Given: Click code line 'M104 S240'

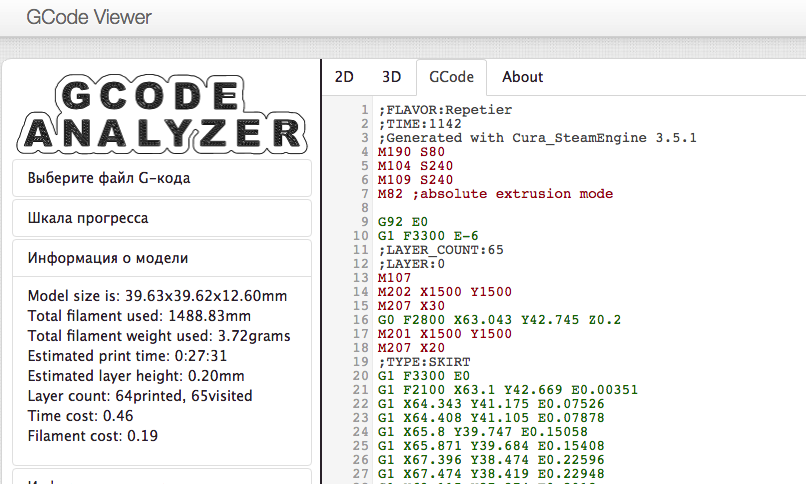Looking at the screenshot, I should [415, 166].
